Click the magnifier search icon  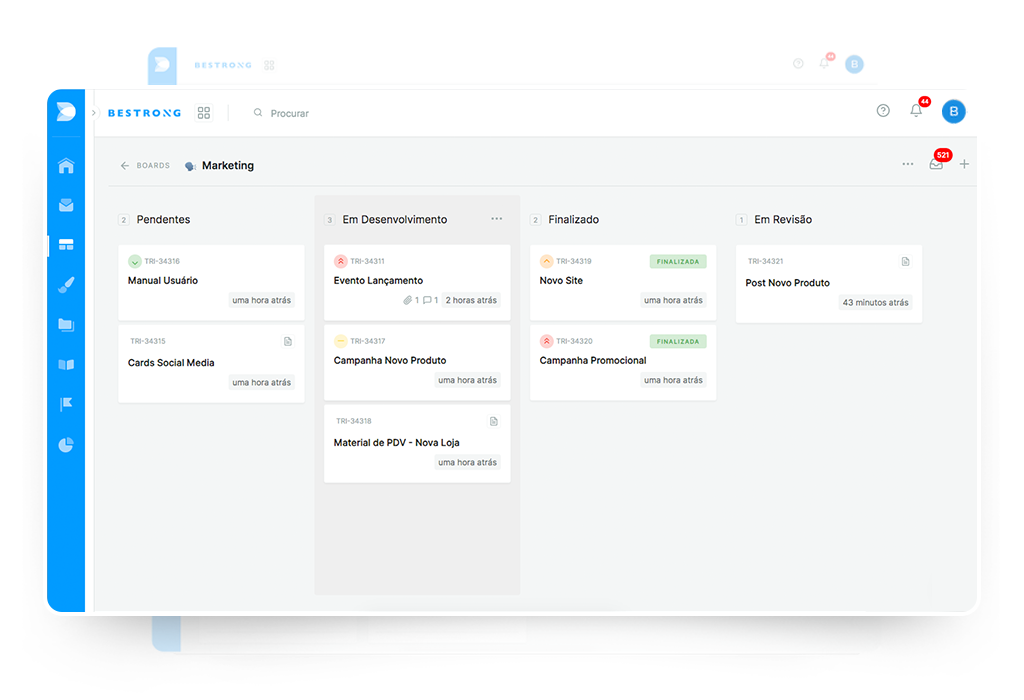pyautogui.click(x=258, y=113)
